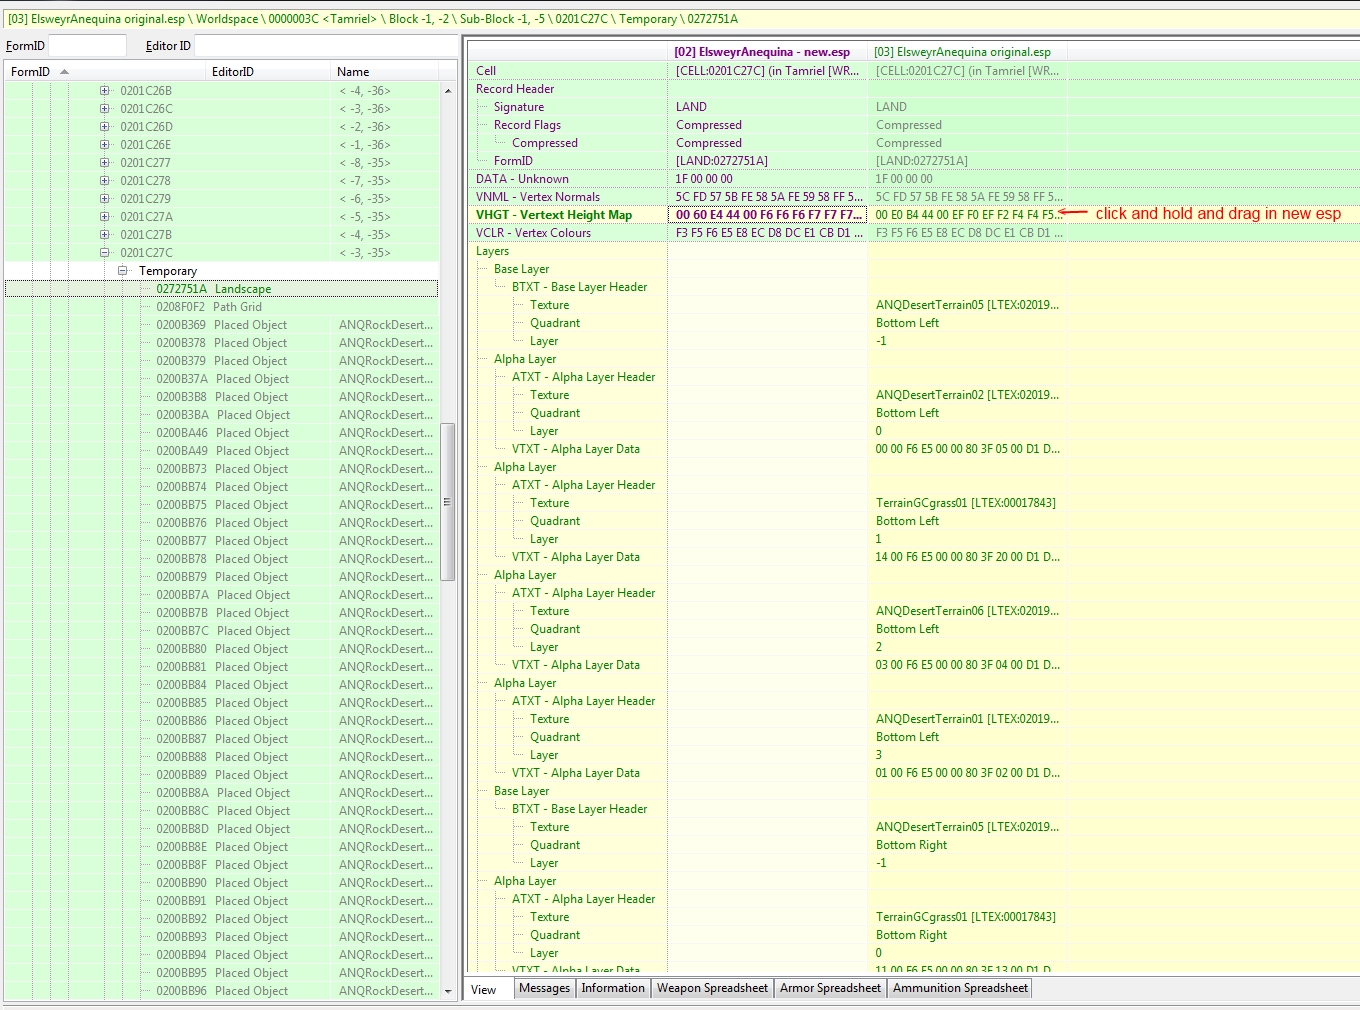The width and height of the screenshot is (1360, 1010).
Task: Select texture value 'ANQDesertTerrain06' in original.esp
Action: click(x=967, y=611)
